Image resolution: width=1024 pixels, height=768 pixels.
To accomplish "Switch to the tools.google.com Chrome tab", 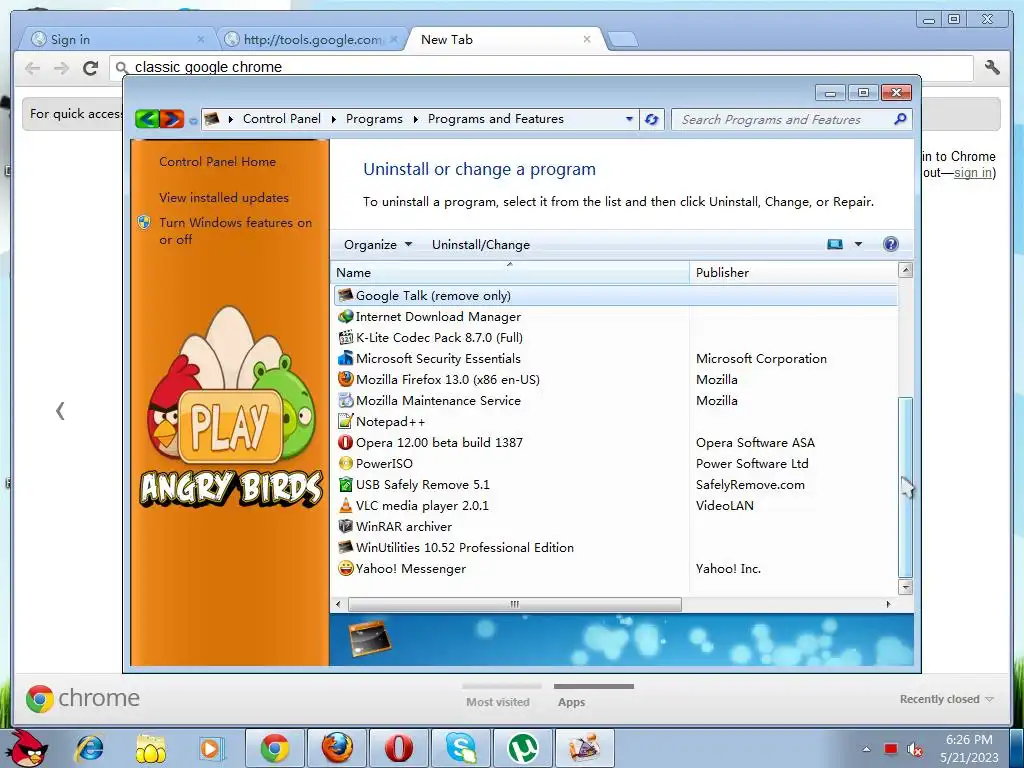I will (312, 40).
